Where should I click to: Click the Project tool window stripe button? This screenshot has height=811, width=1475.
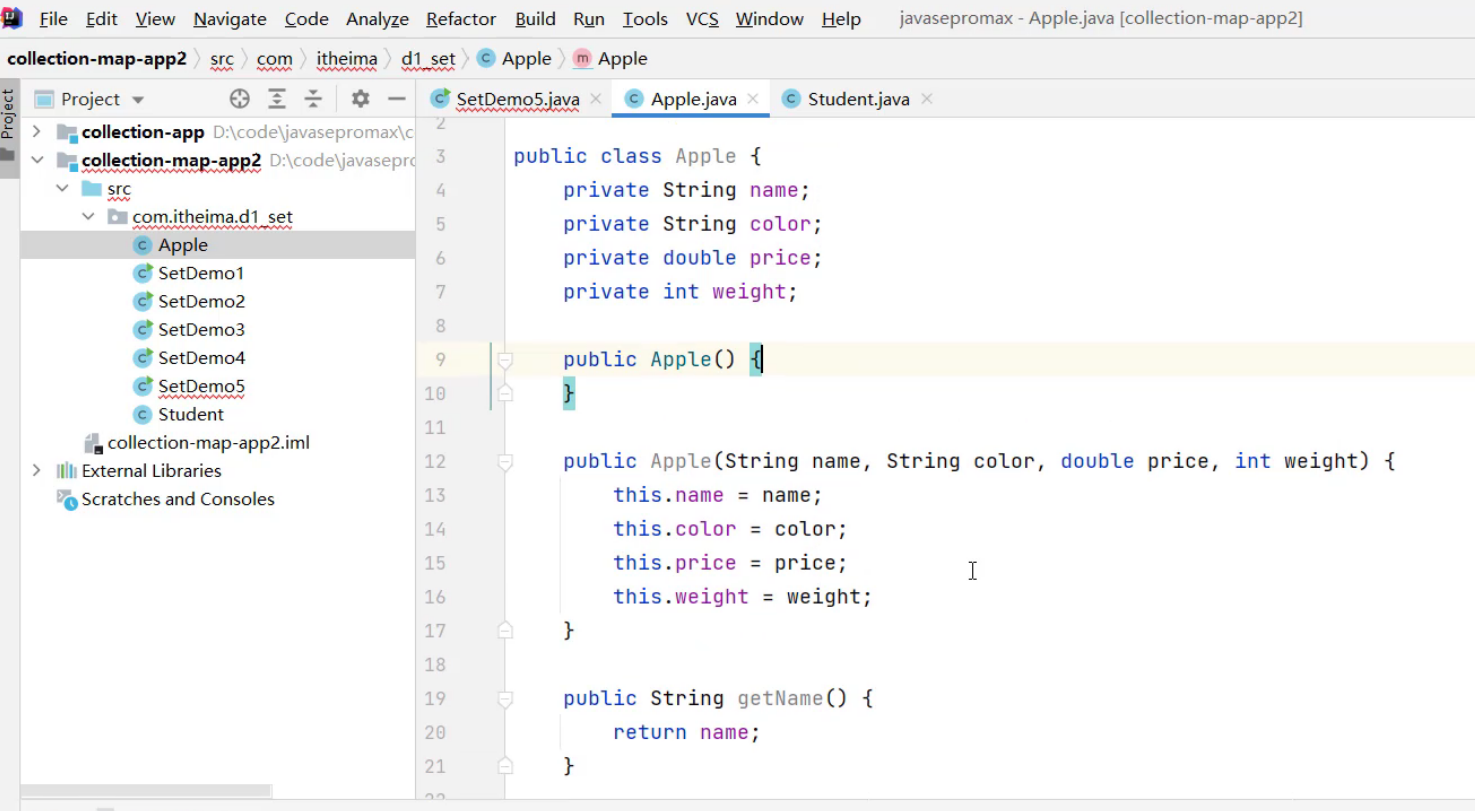[x=9, y=128]
